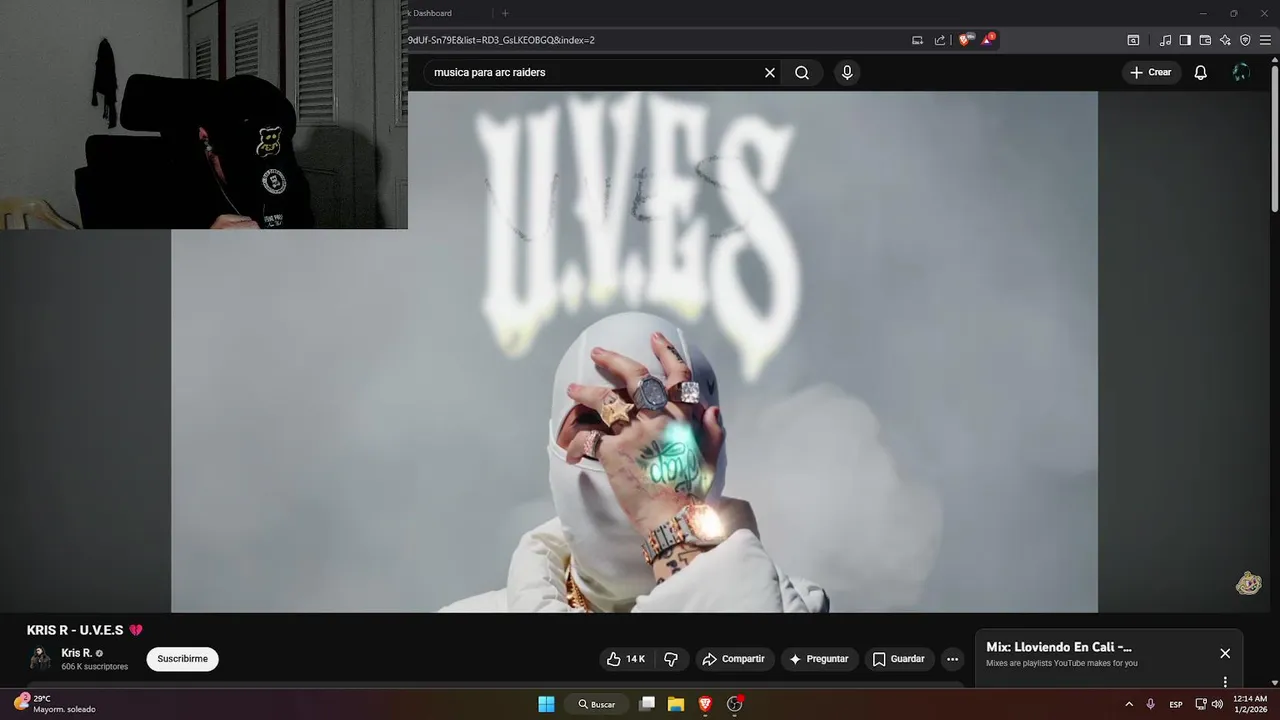Switch to Brave browser on taskbar
The width and height of the screenshot is (1280, 720).
[x=705, y=704]
